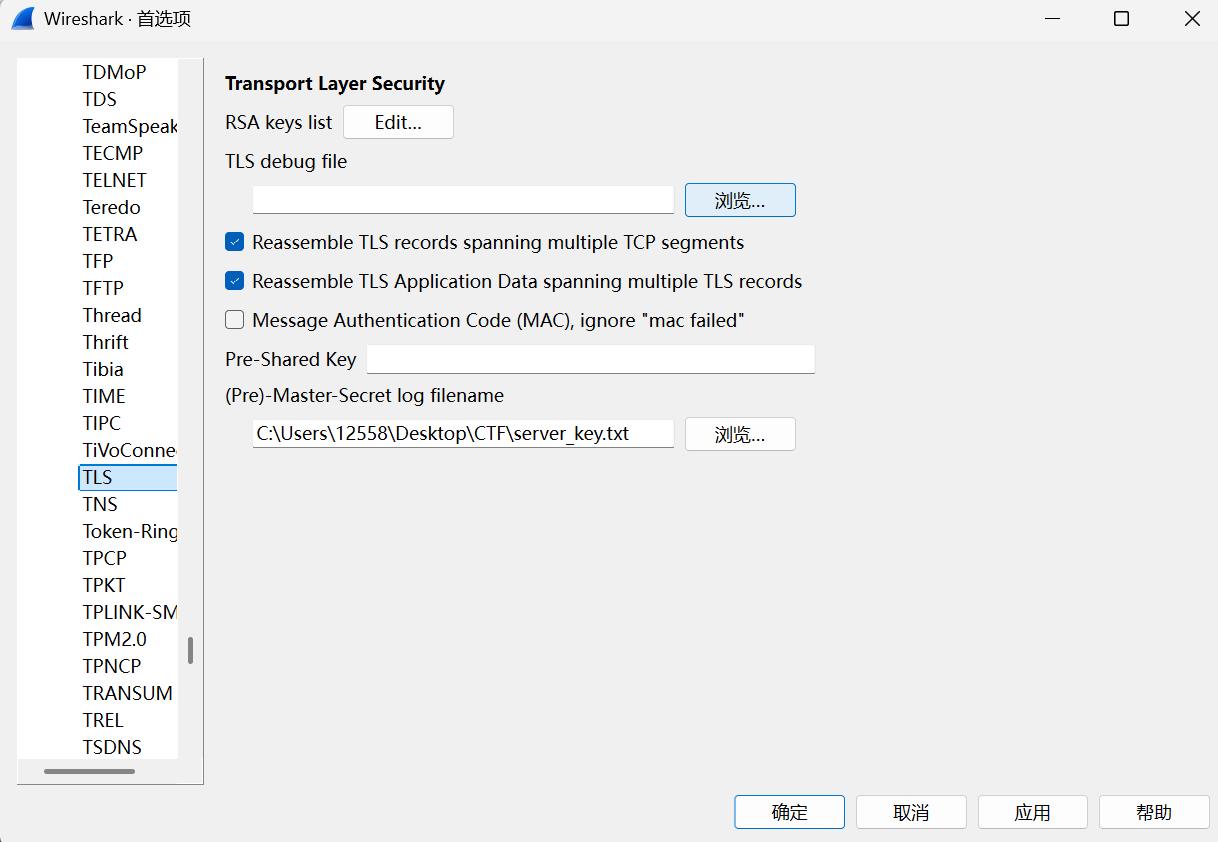Open RSA keys list Edit button
Viewport: 1218px width, 842px height.
tap(398, 122)
